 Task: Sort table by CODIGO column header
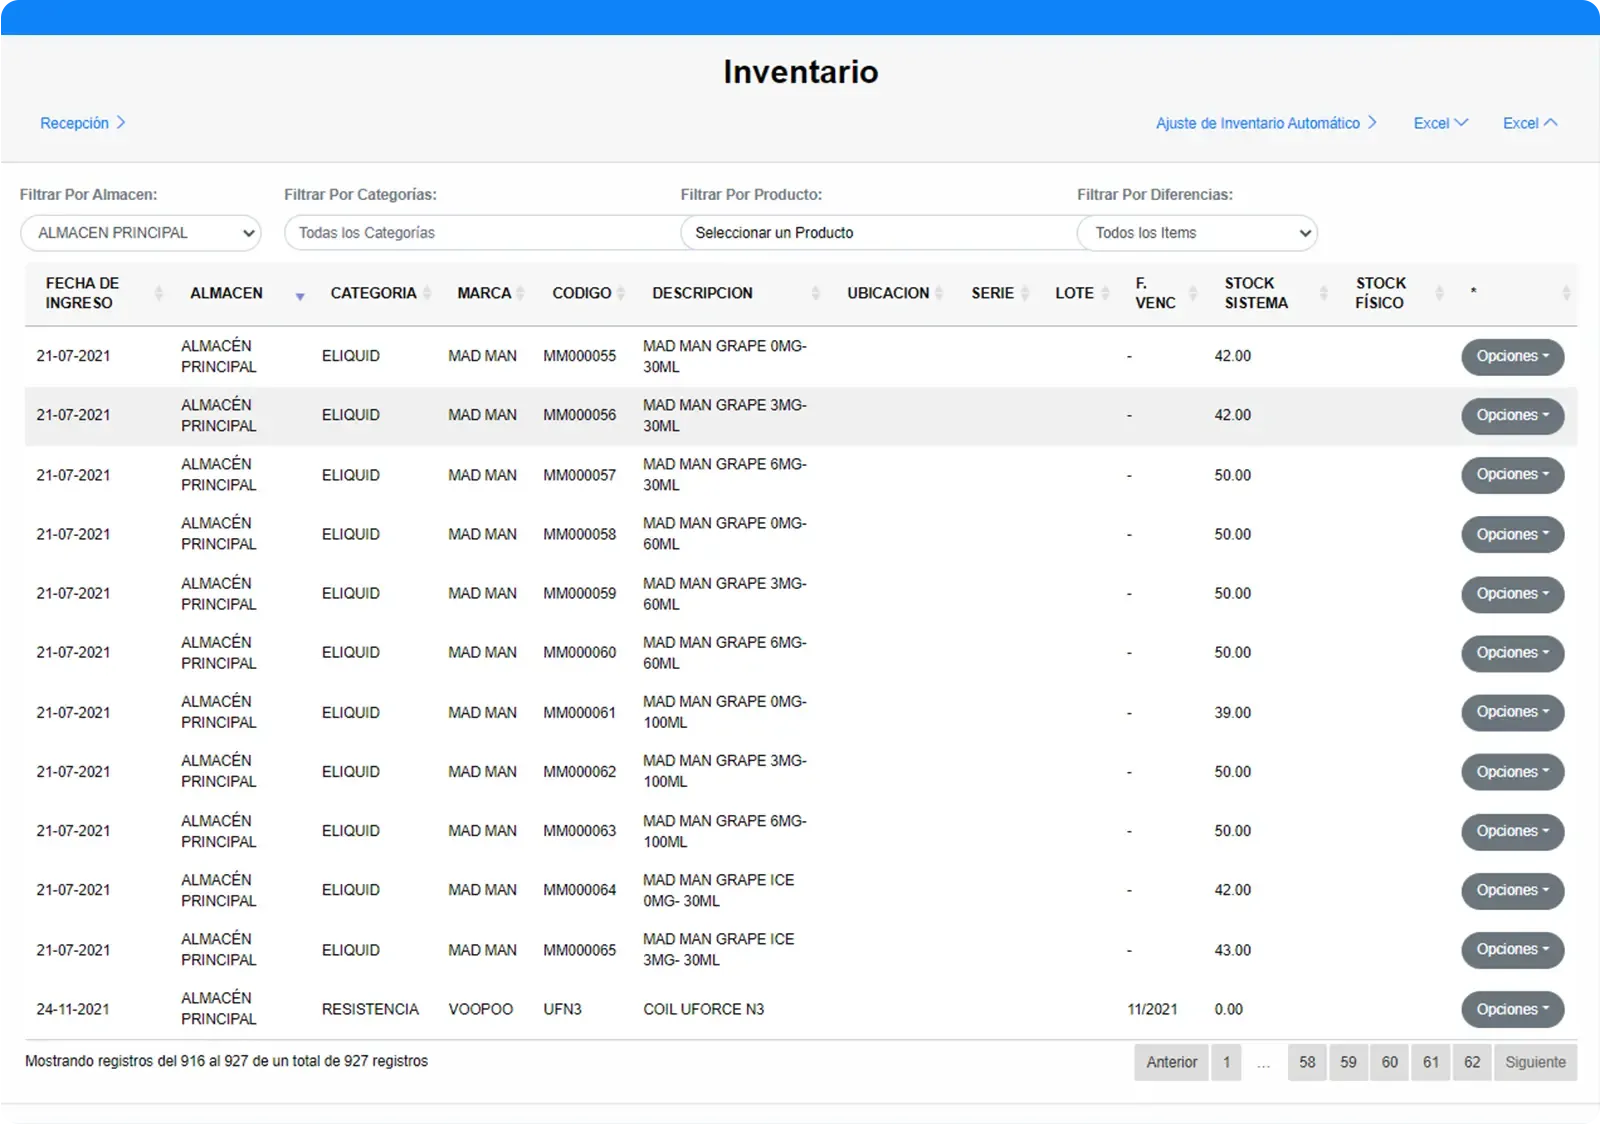click(581, 293)
